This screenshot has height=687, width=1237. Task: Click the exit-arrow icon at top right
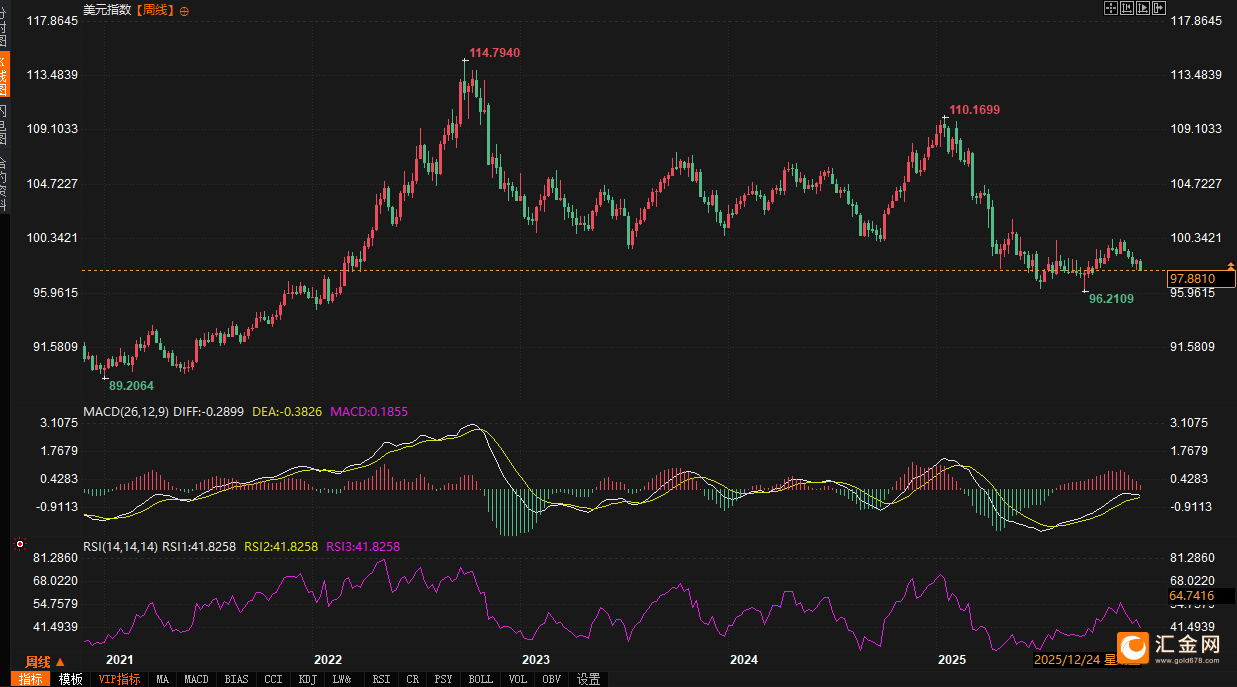click(x=1159, y=8)
